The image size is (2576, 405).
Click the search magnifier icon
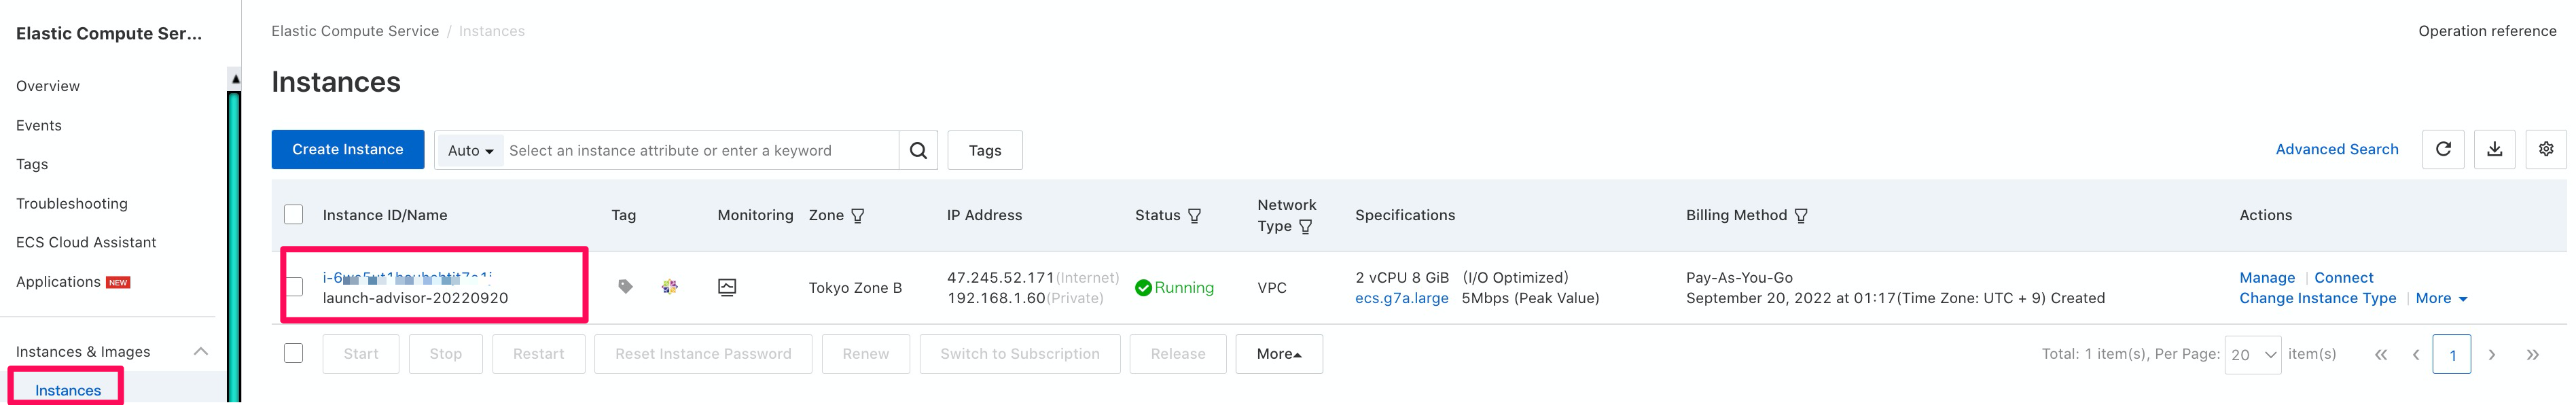pyautogui.click(x=918, y=150)
